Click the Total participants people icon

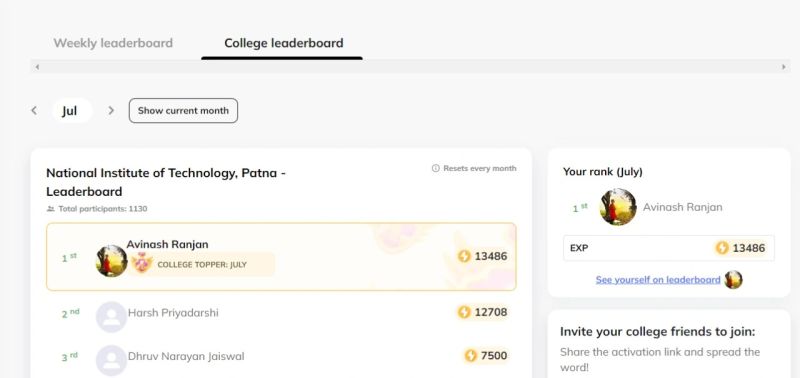tap(51, 209)
